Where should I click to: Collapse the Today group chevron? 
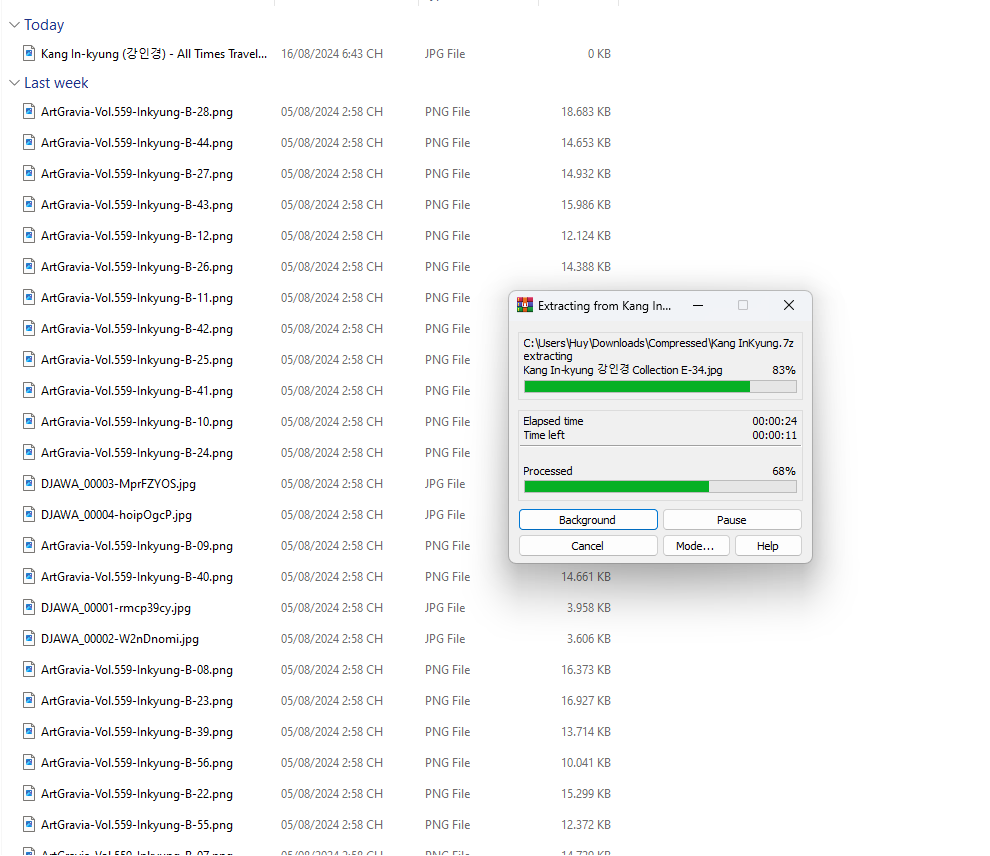14,25
